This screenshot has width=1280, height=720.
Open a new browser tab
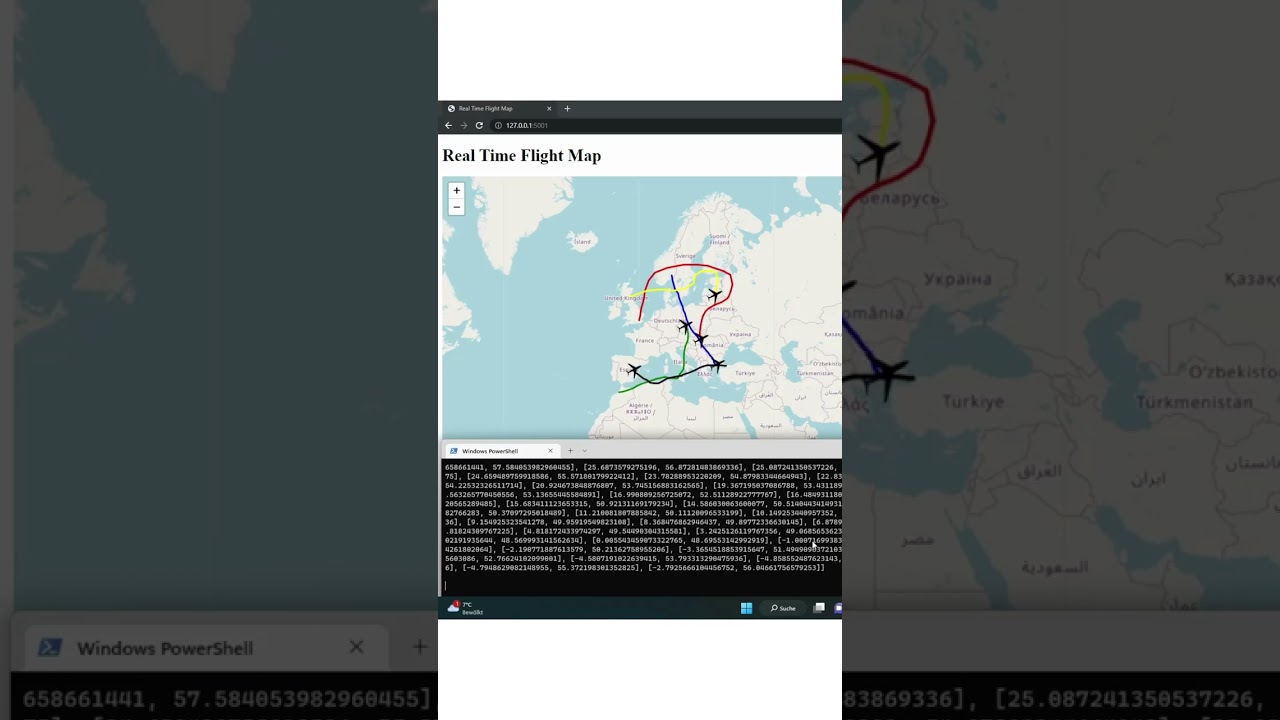567,108
